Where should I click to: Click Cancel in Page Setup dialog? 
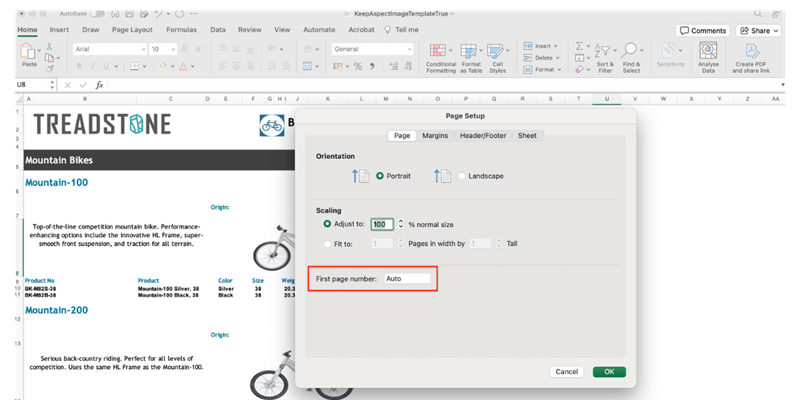pyautogui.click(x=566, y=372)
